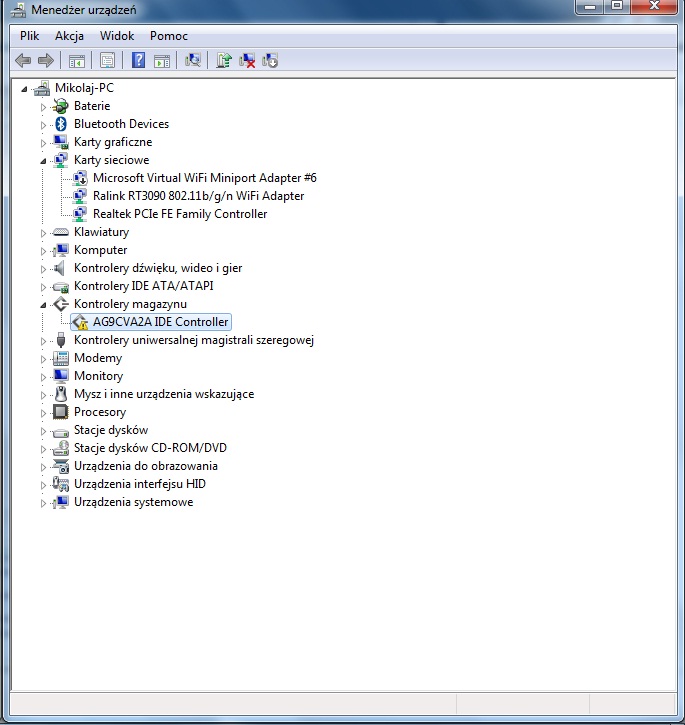Collapse the Karty sieciowe category
The height and width of the screenshot is (725, 685).
[43, 161]
